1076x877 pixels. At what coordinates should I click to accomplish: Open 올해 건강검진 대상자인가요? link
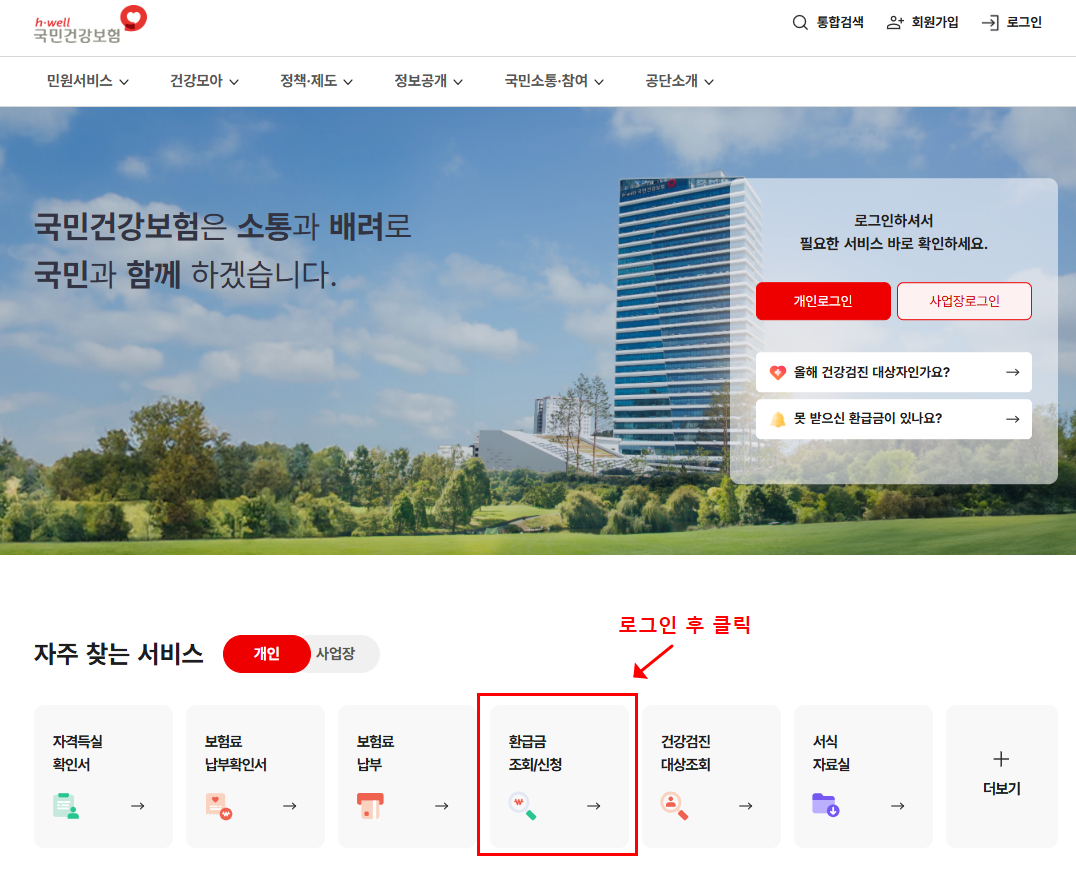point(893,373)
